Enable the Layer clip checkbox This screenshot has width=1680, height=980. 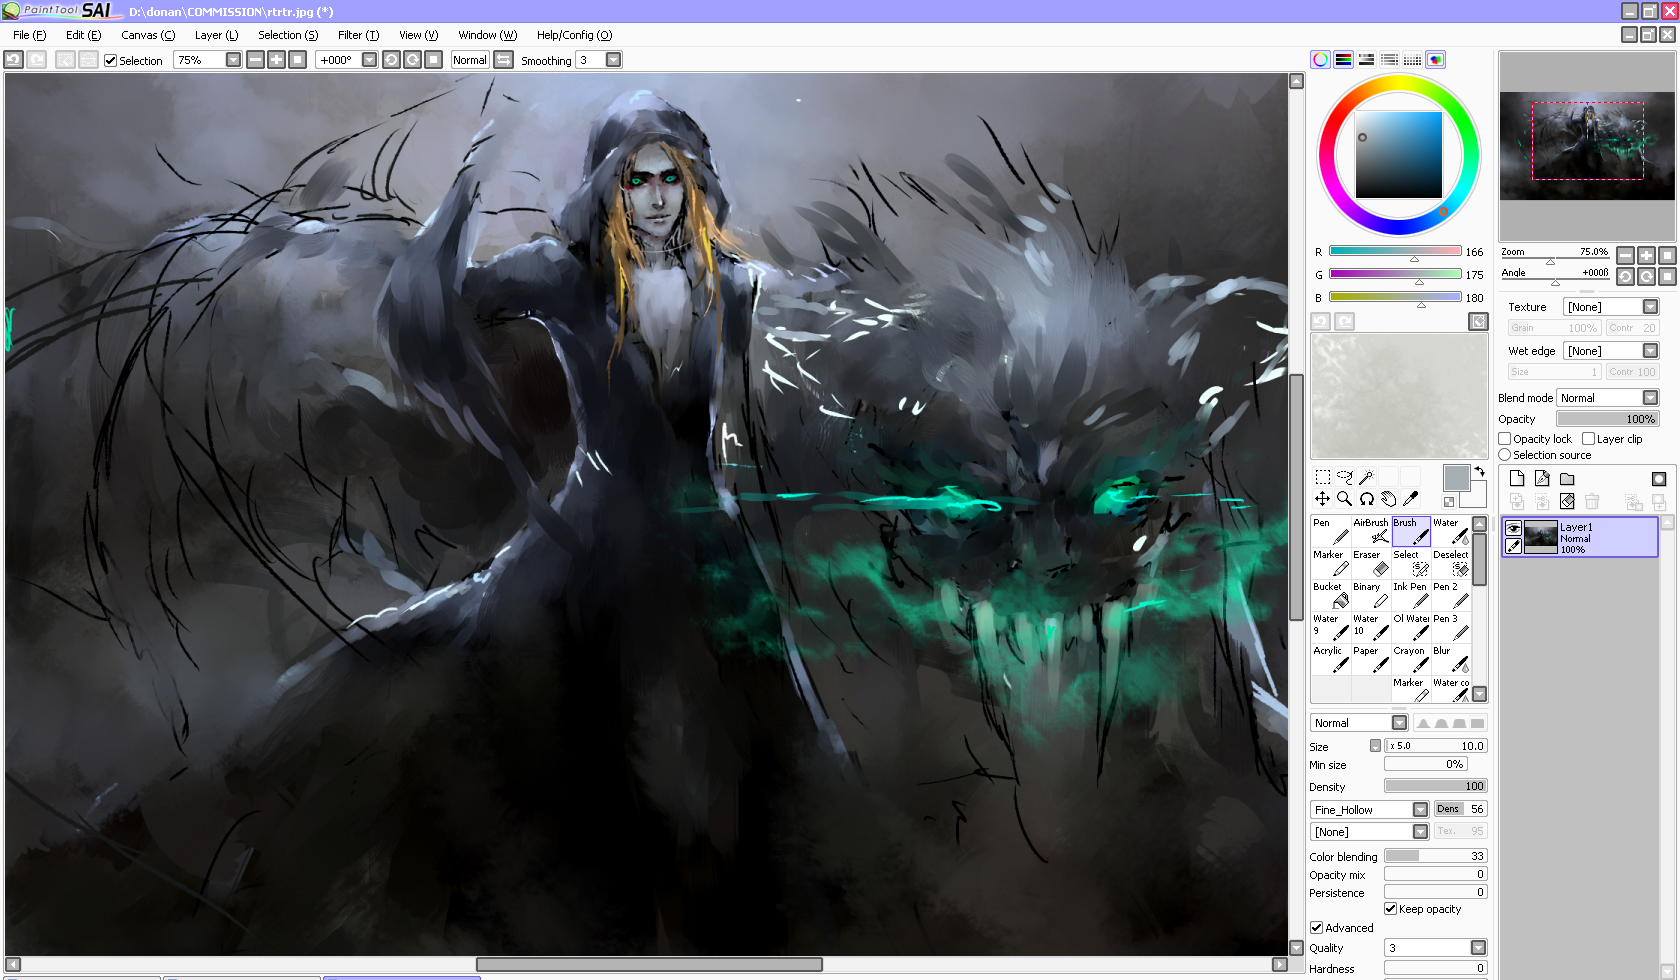tap(1588, 439)
